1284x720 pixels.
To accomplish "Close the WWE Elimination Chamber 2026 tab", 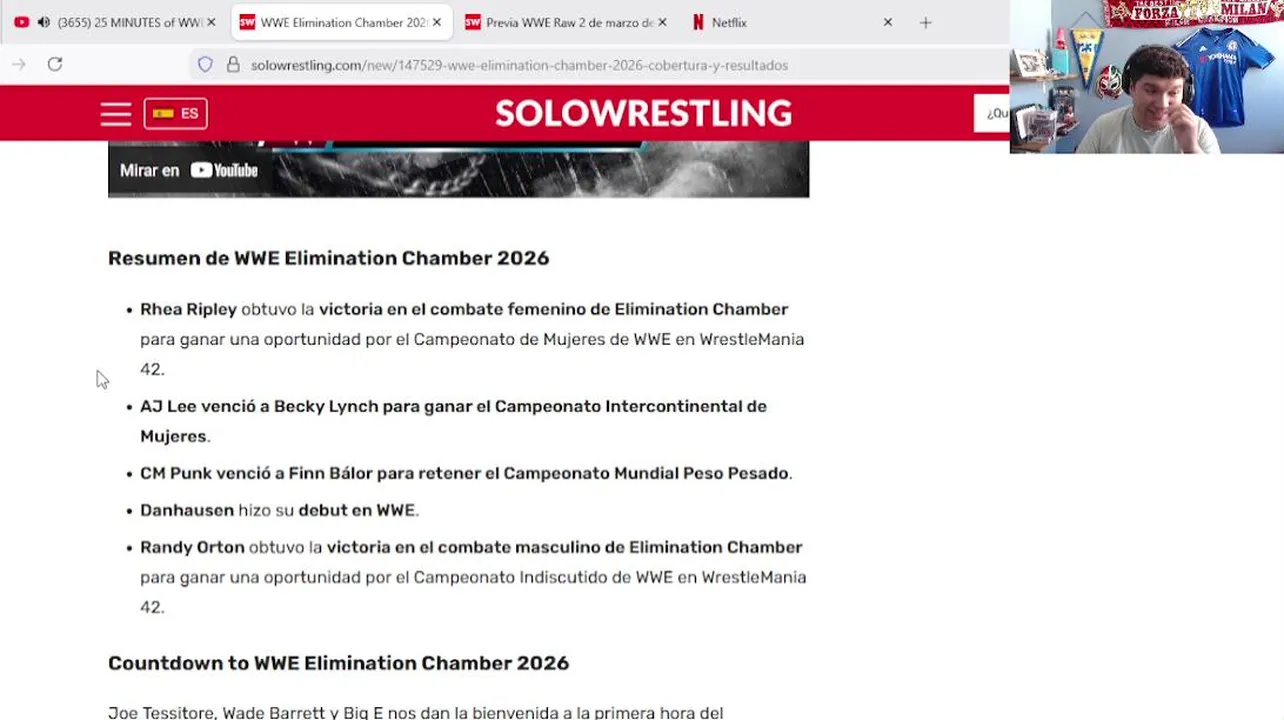I will [x=437, y=22].
